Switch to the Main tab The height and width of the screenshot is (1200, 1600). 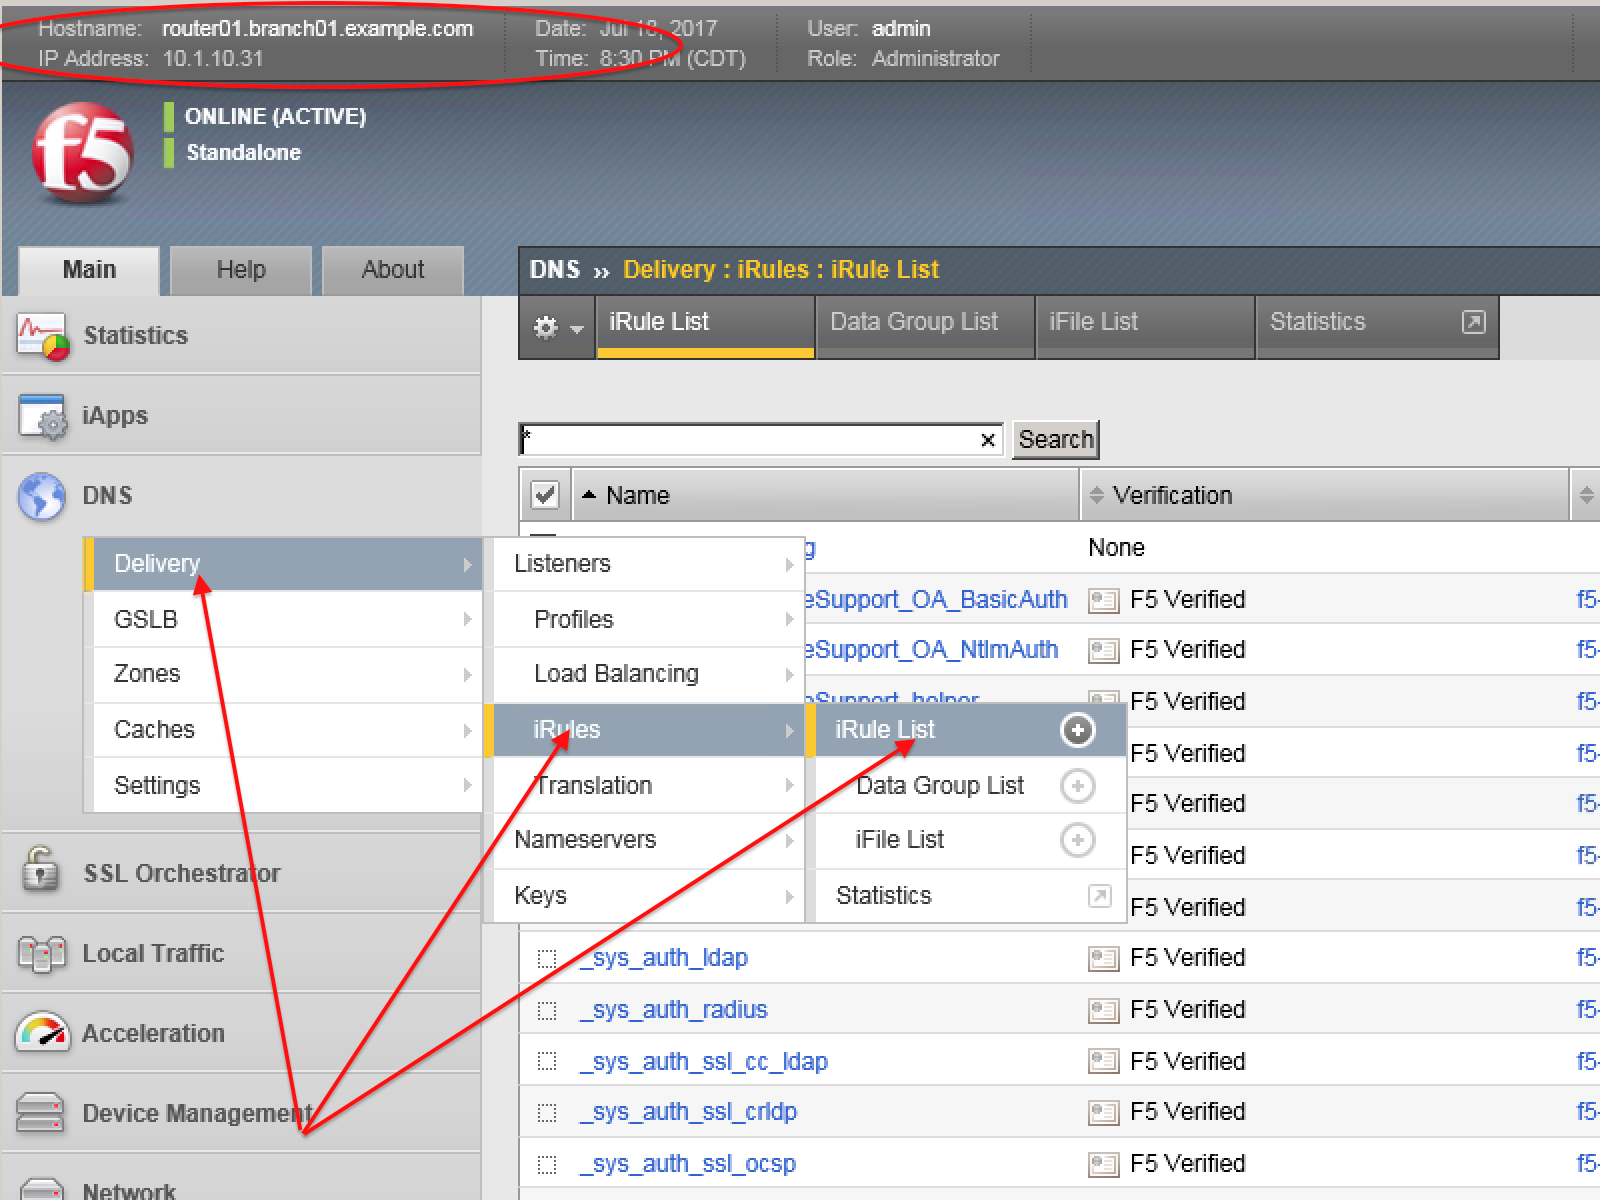coord(89,270)
